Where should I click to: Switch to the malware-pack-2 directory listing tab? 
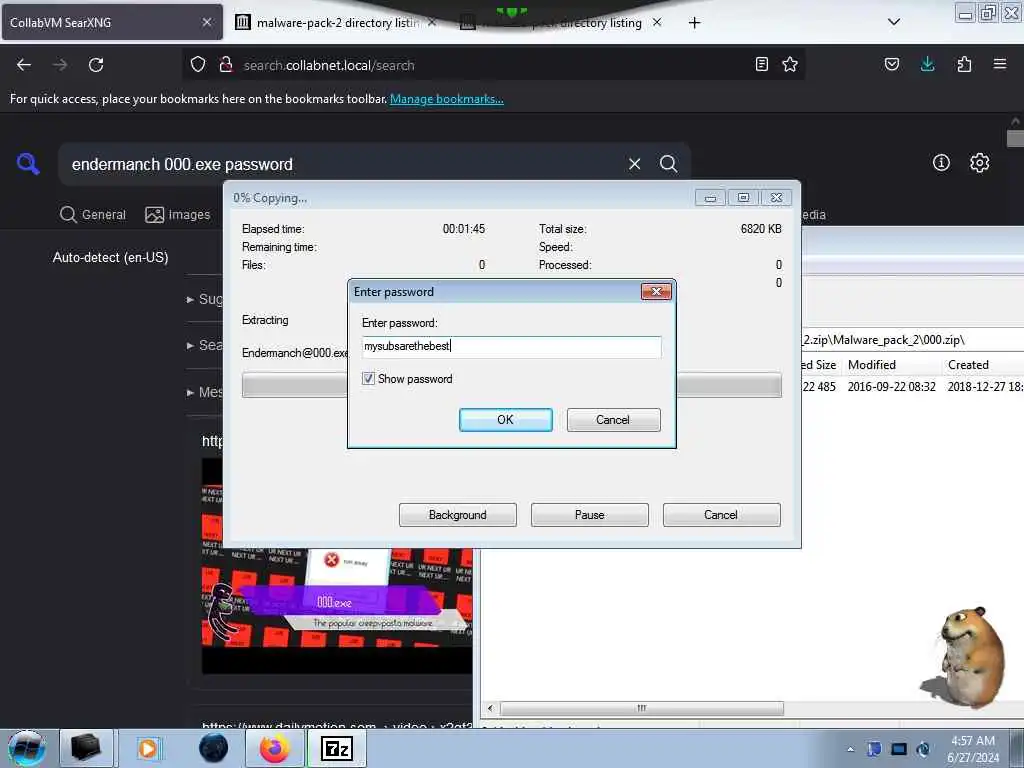pos(336,23)
